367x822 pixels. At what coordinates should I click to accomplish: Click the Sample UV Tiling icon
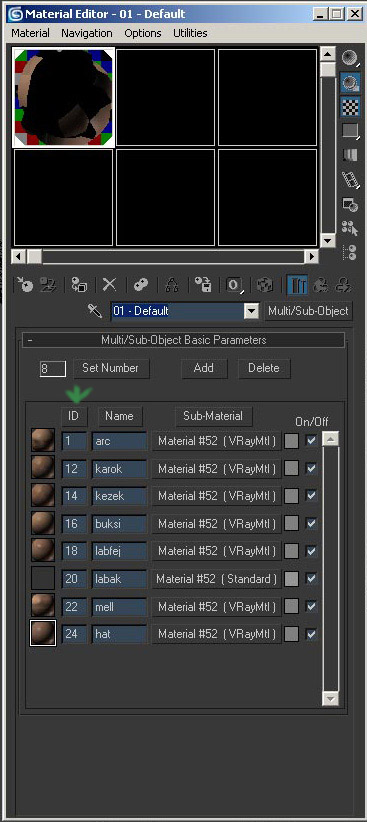tap(350, 131)
